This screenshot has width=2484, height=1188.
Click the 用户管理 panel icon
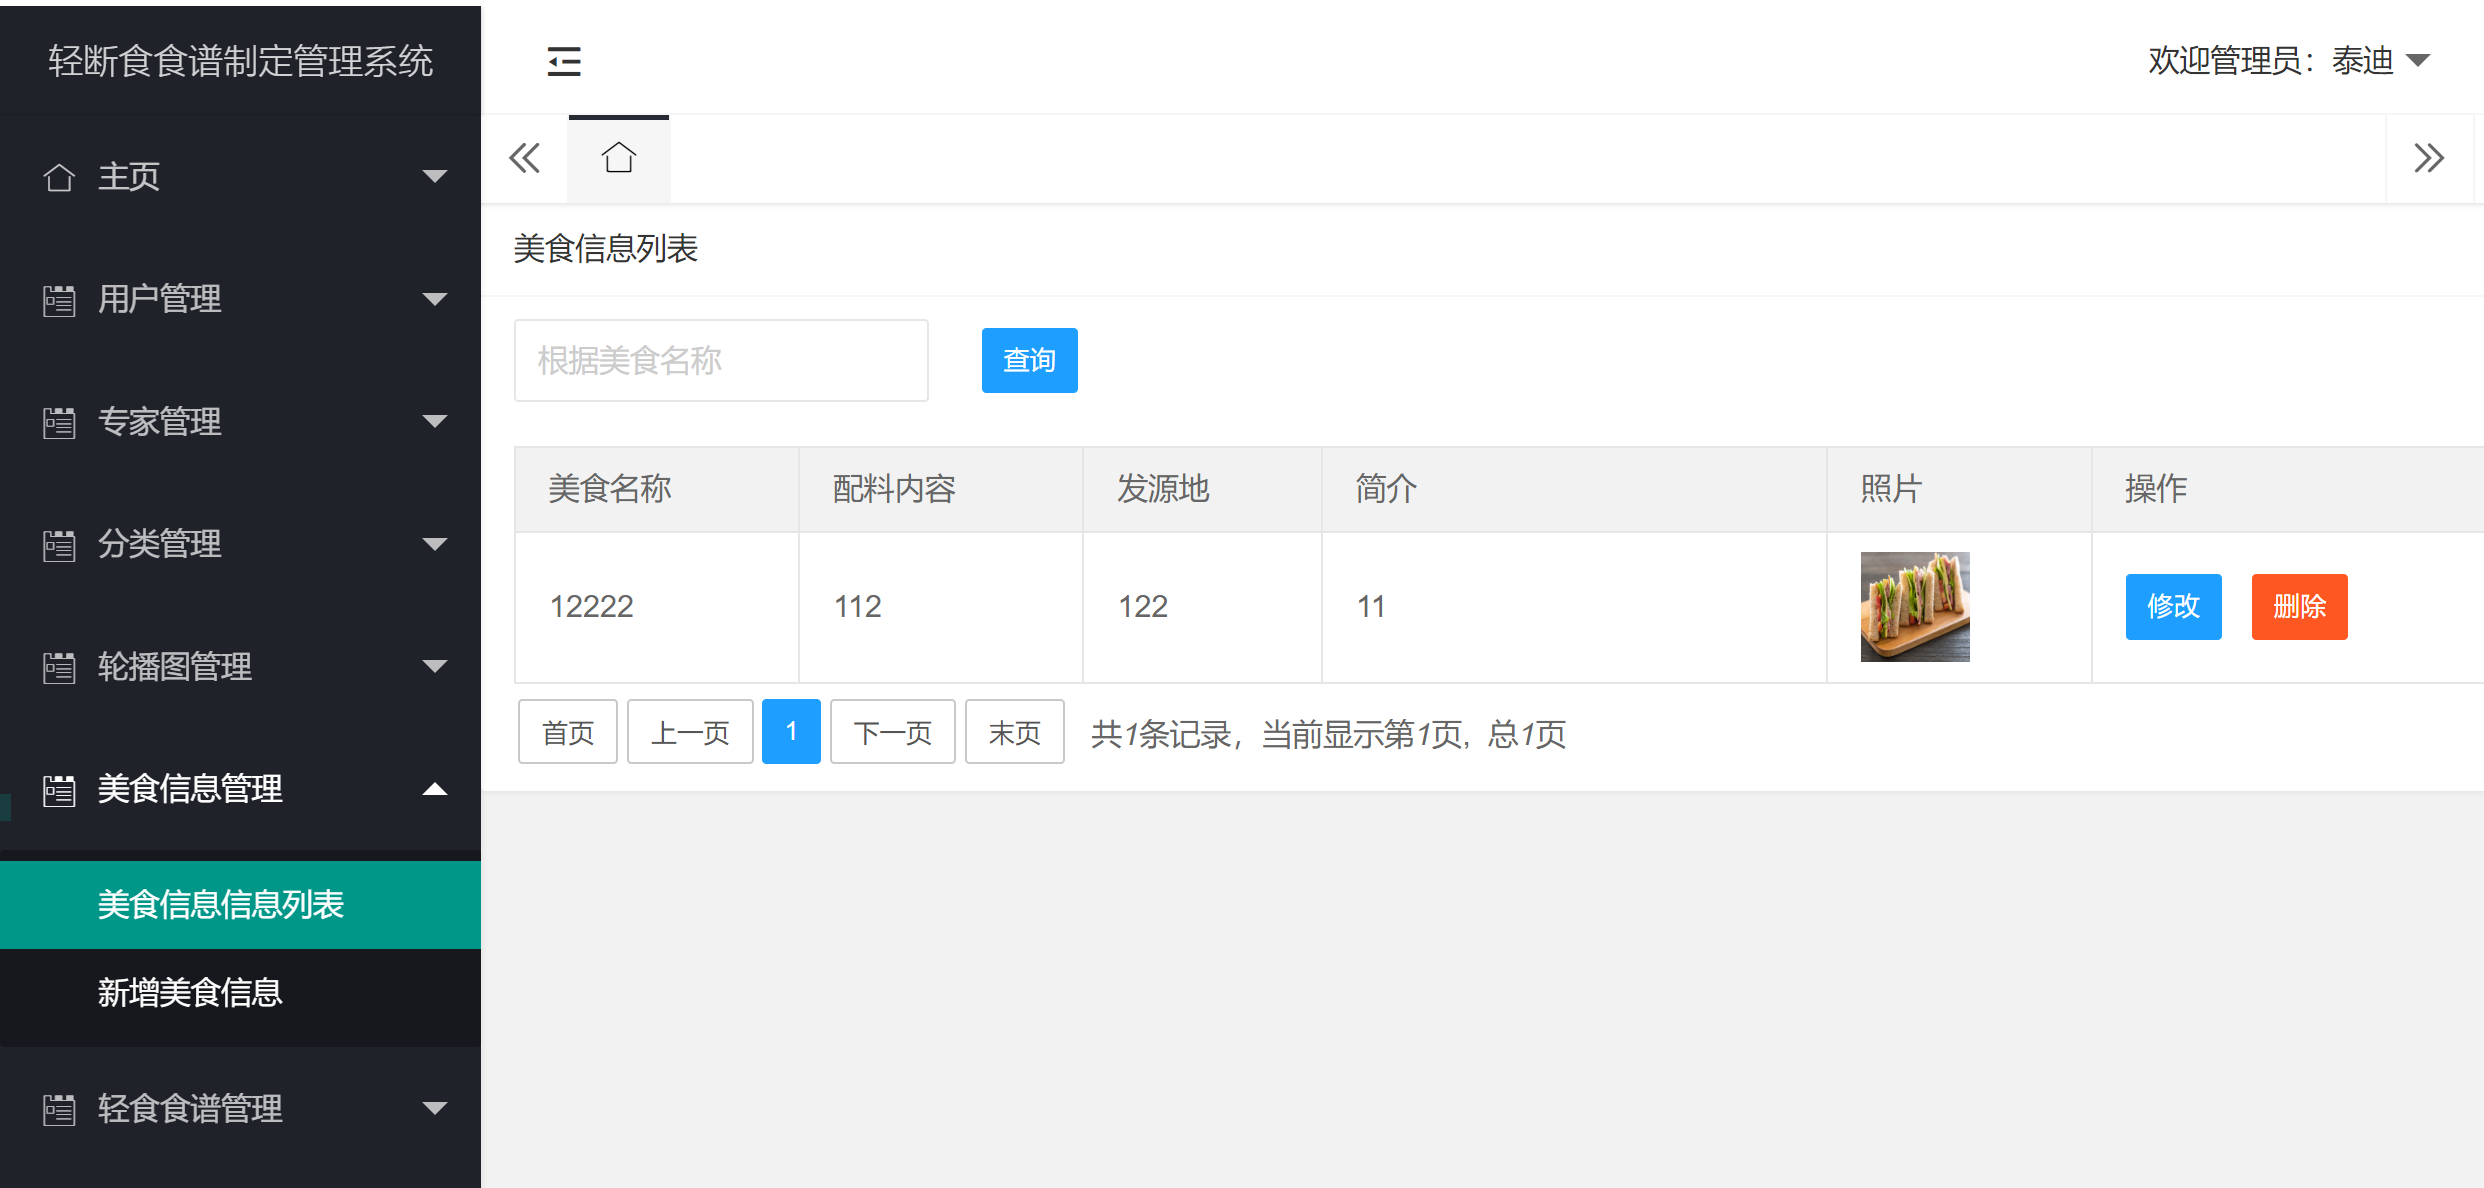59,298
